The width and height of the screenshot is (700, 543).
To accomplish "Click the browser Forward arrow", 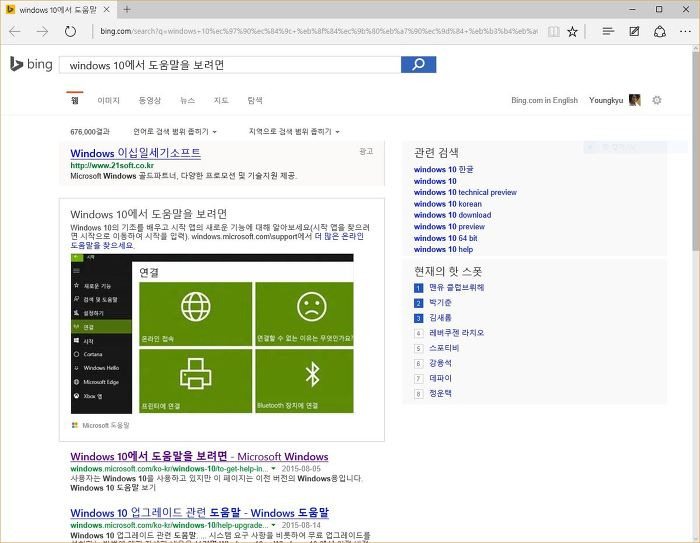I will coord(42,31).
